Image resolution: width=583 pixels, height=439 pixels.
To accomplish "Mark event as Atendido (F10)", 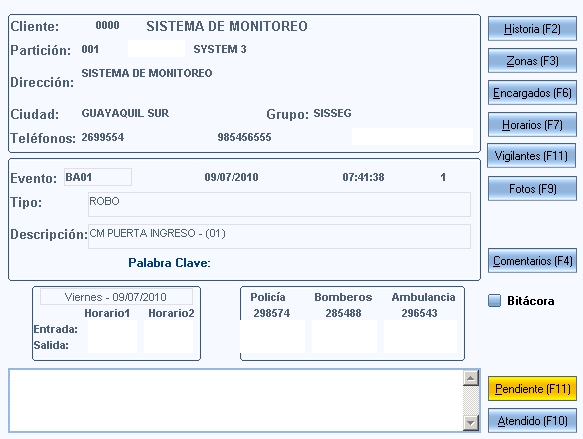I will coord(532,420).
